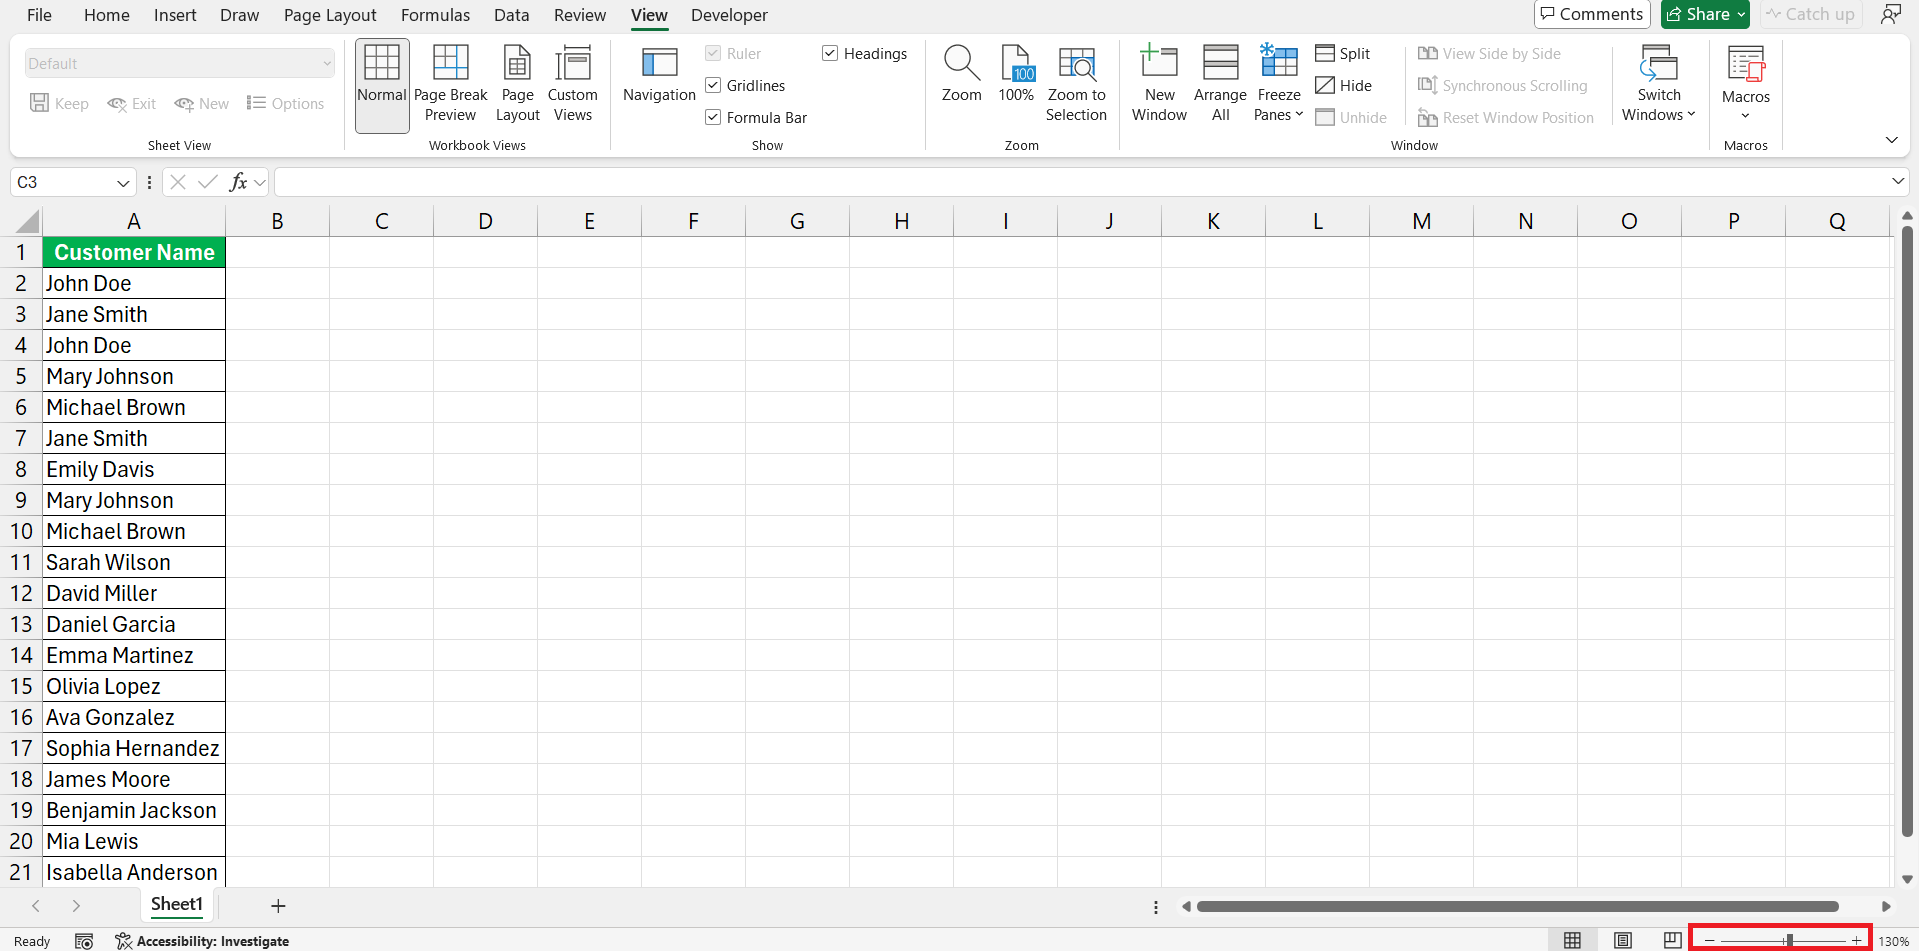Click macro recording icon in status bar
The image size is (1919, 951).
pyautogui.click(x=84, y=941)
